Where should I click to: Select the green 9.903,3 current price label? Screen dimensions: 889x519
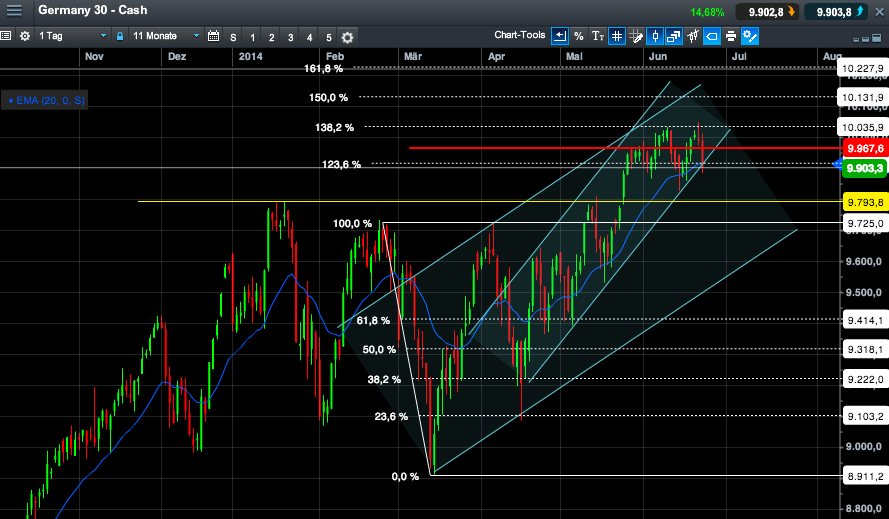click(865, 168)
